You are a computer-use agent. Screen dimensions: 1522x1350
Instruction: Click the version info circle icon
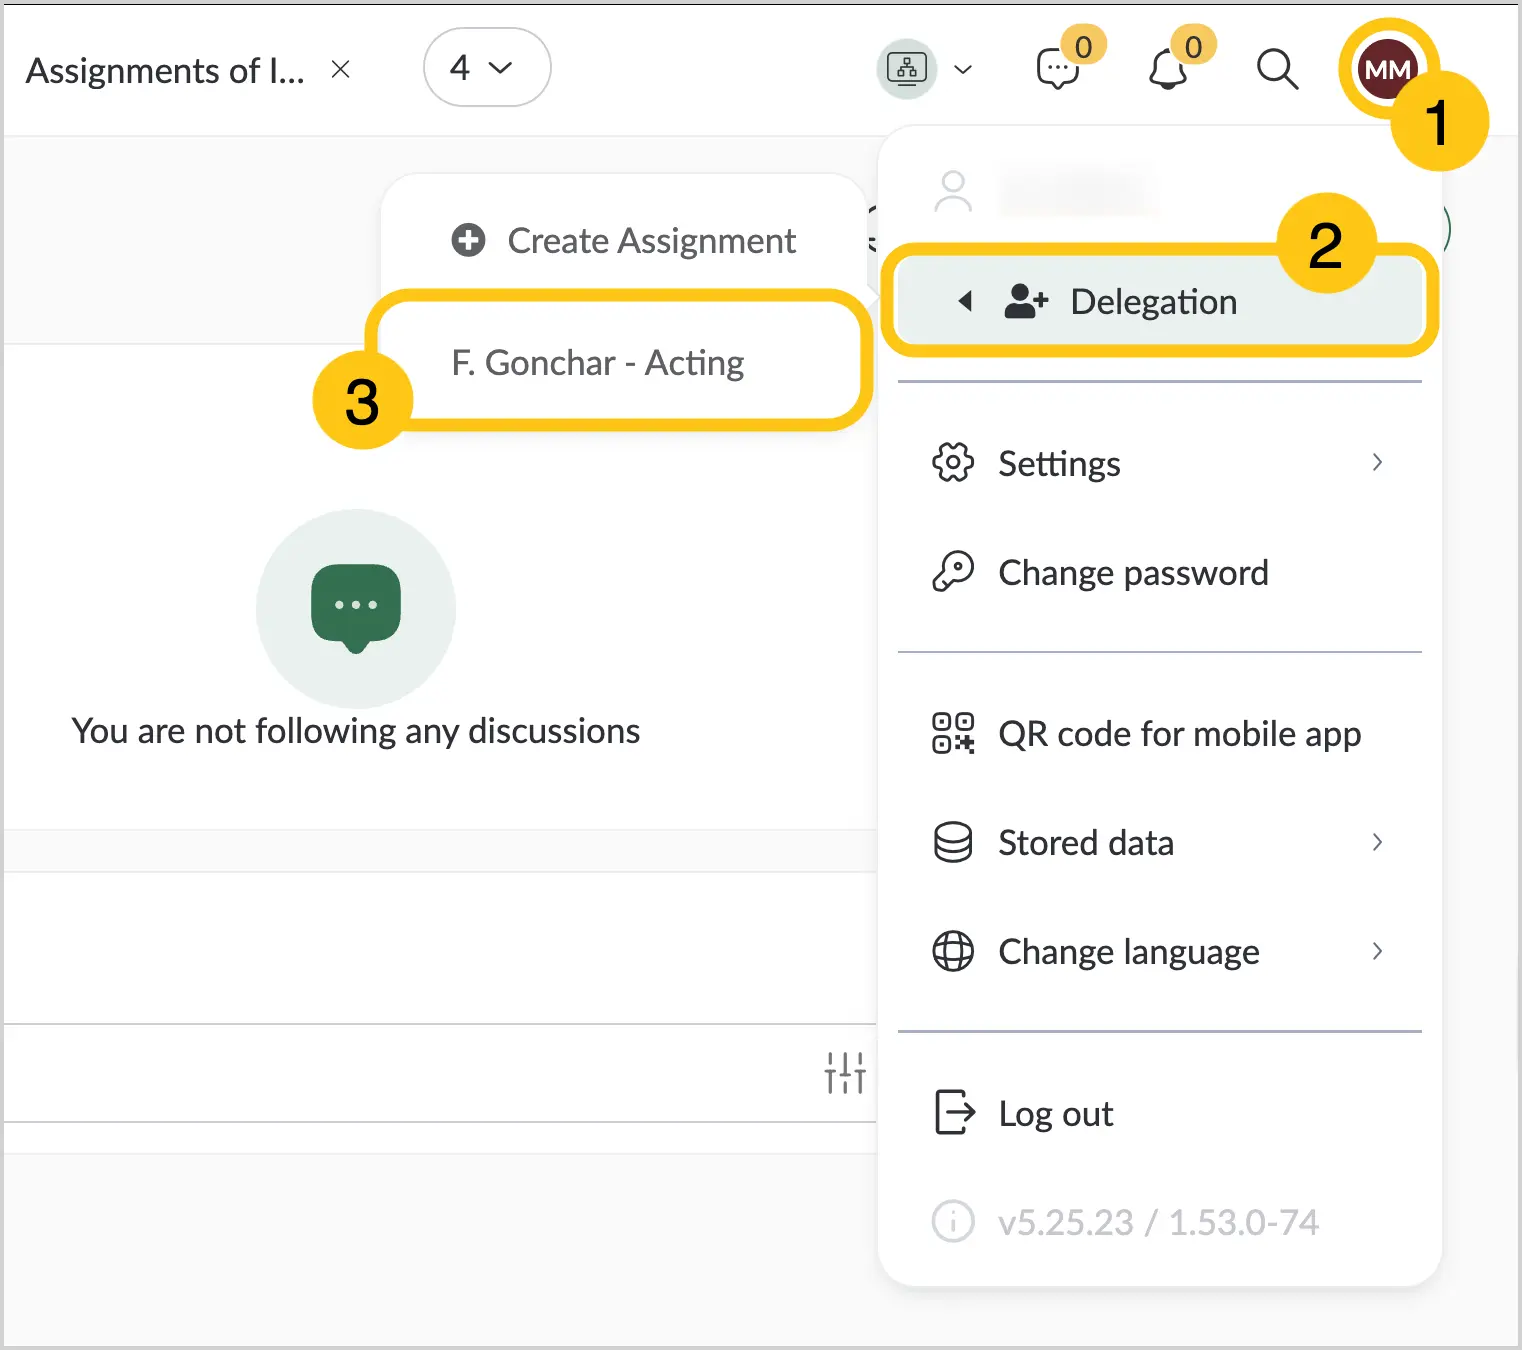[953, 1221]
